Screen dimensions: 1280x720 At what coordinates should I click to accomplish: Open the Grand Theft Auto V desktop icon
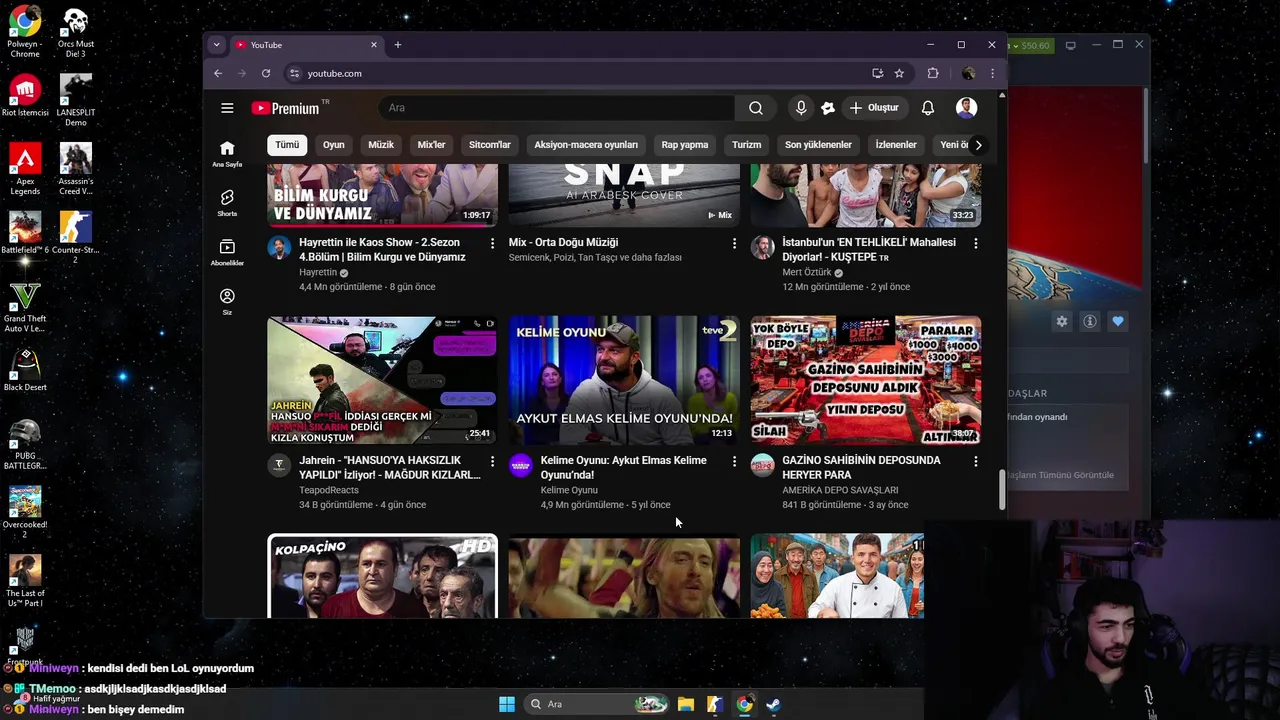point(25,306)
